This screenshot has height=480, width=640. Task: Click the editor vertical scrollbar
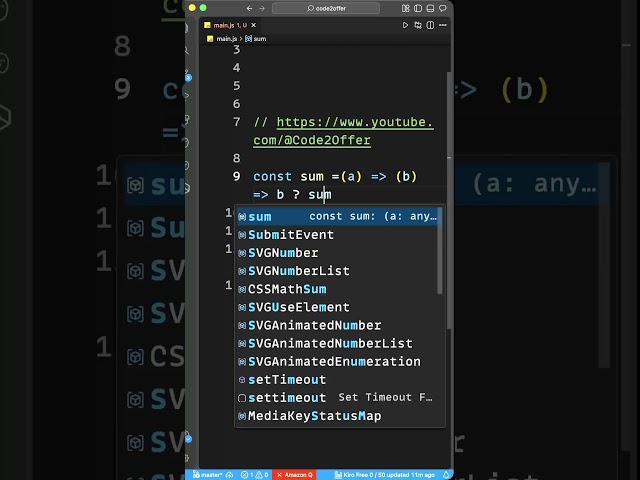point(449,200)
